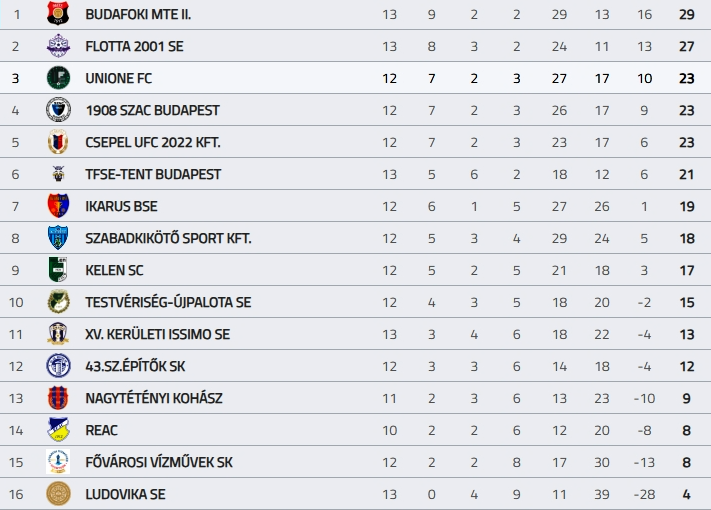The height and width of the screenshot is (510, 711).
Task: Click the Flotta 2001 SE team name
Action: (x=135, y=46)
